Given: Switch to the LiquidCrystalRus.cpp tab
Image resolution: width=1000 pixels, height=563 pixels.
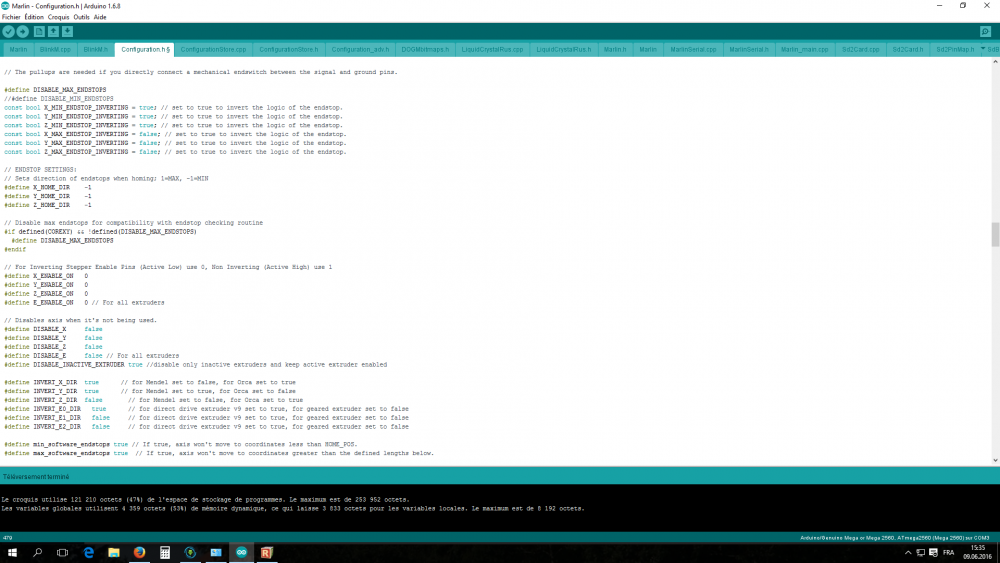Looking at the screenshot, I should pos(492,49).
